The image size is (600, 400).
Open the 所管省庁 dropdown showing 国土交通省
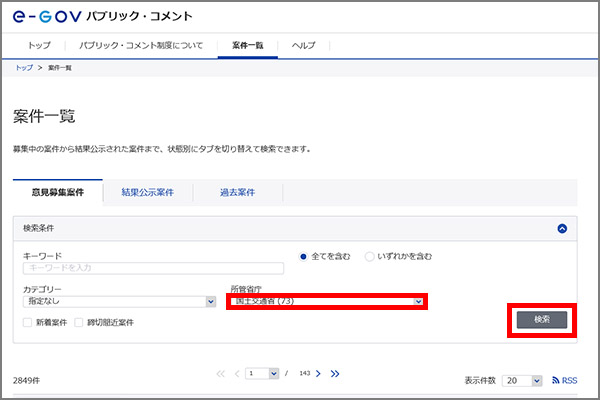point(327,301)
